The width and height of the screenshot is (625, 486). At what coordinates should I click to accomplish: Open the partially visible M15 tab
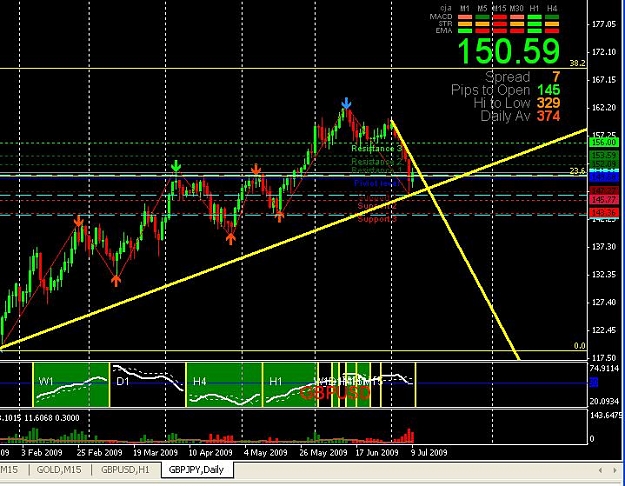[x=10, y=470]
